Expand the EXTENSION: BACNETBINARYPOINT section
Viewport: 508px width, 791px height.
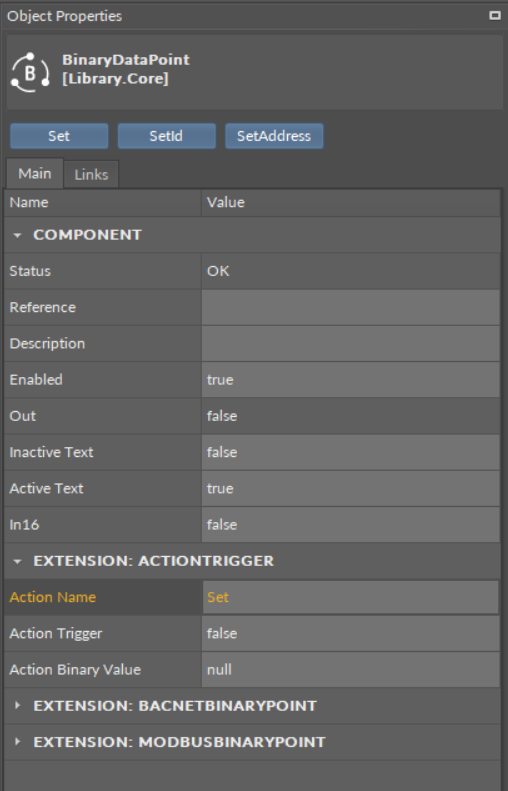pos(17,705)
